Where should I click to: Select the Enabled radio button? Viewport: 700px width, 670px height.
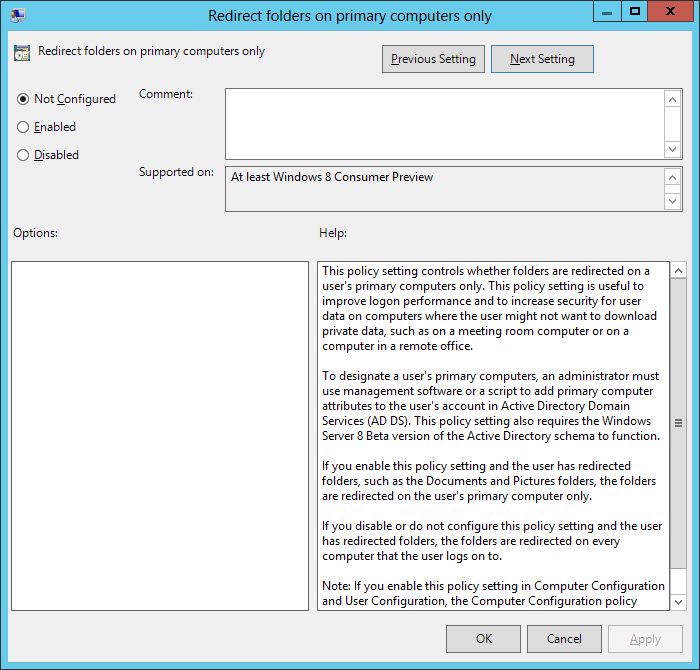point(23,127)
